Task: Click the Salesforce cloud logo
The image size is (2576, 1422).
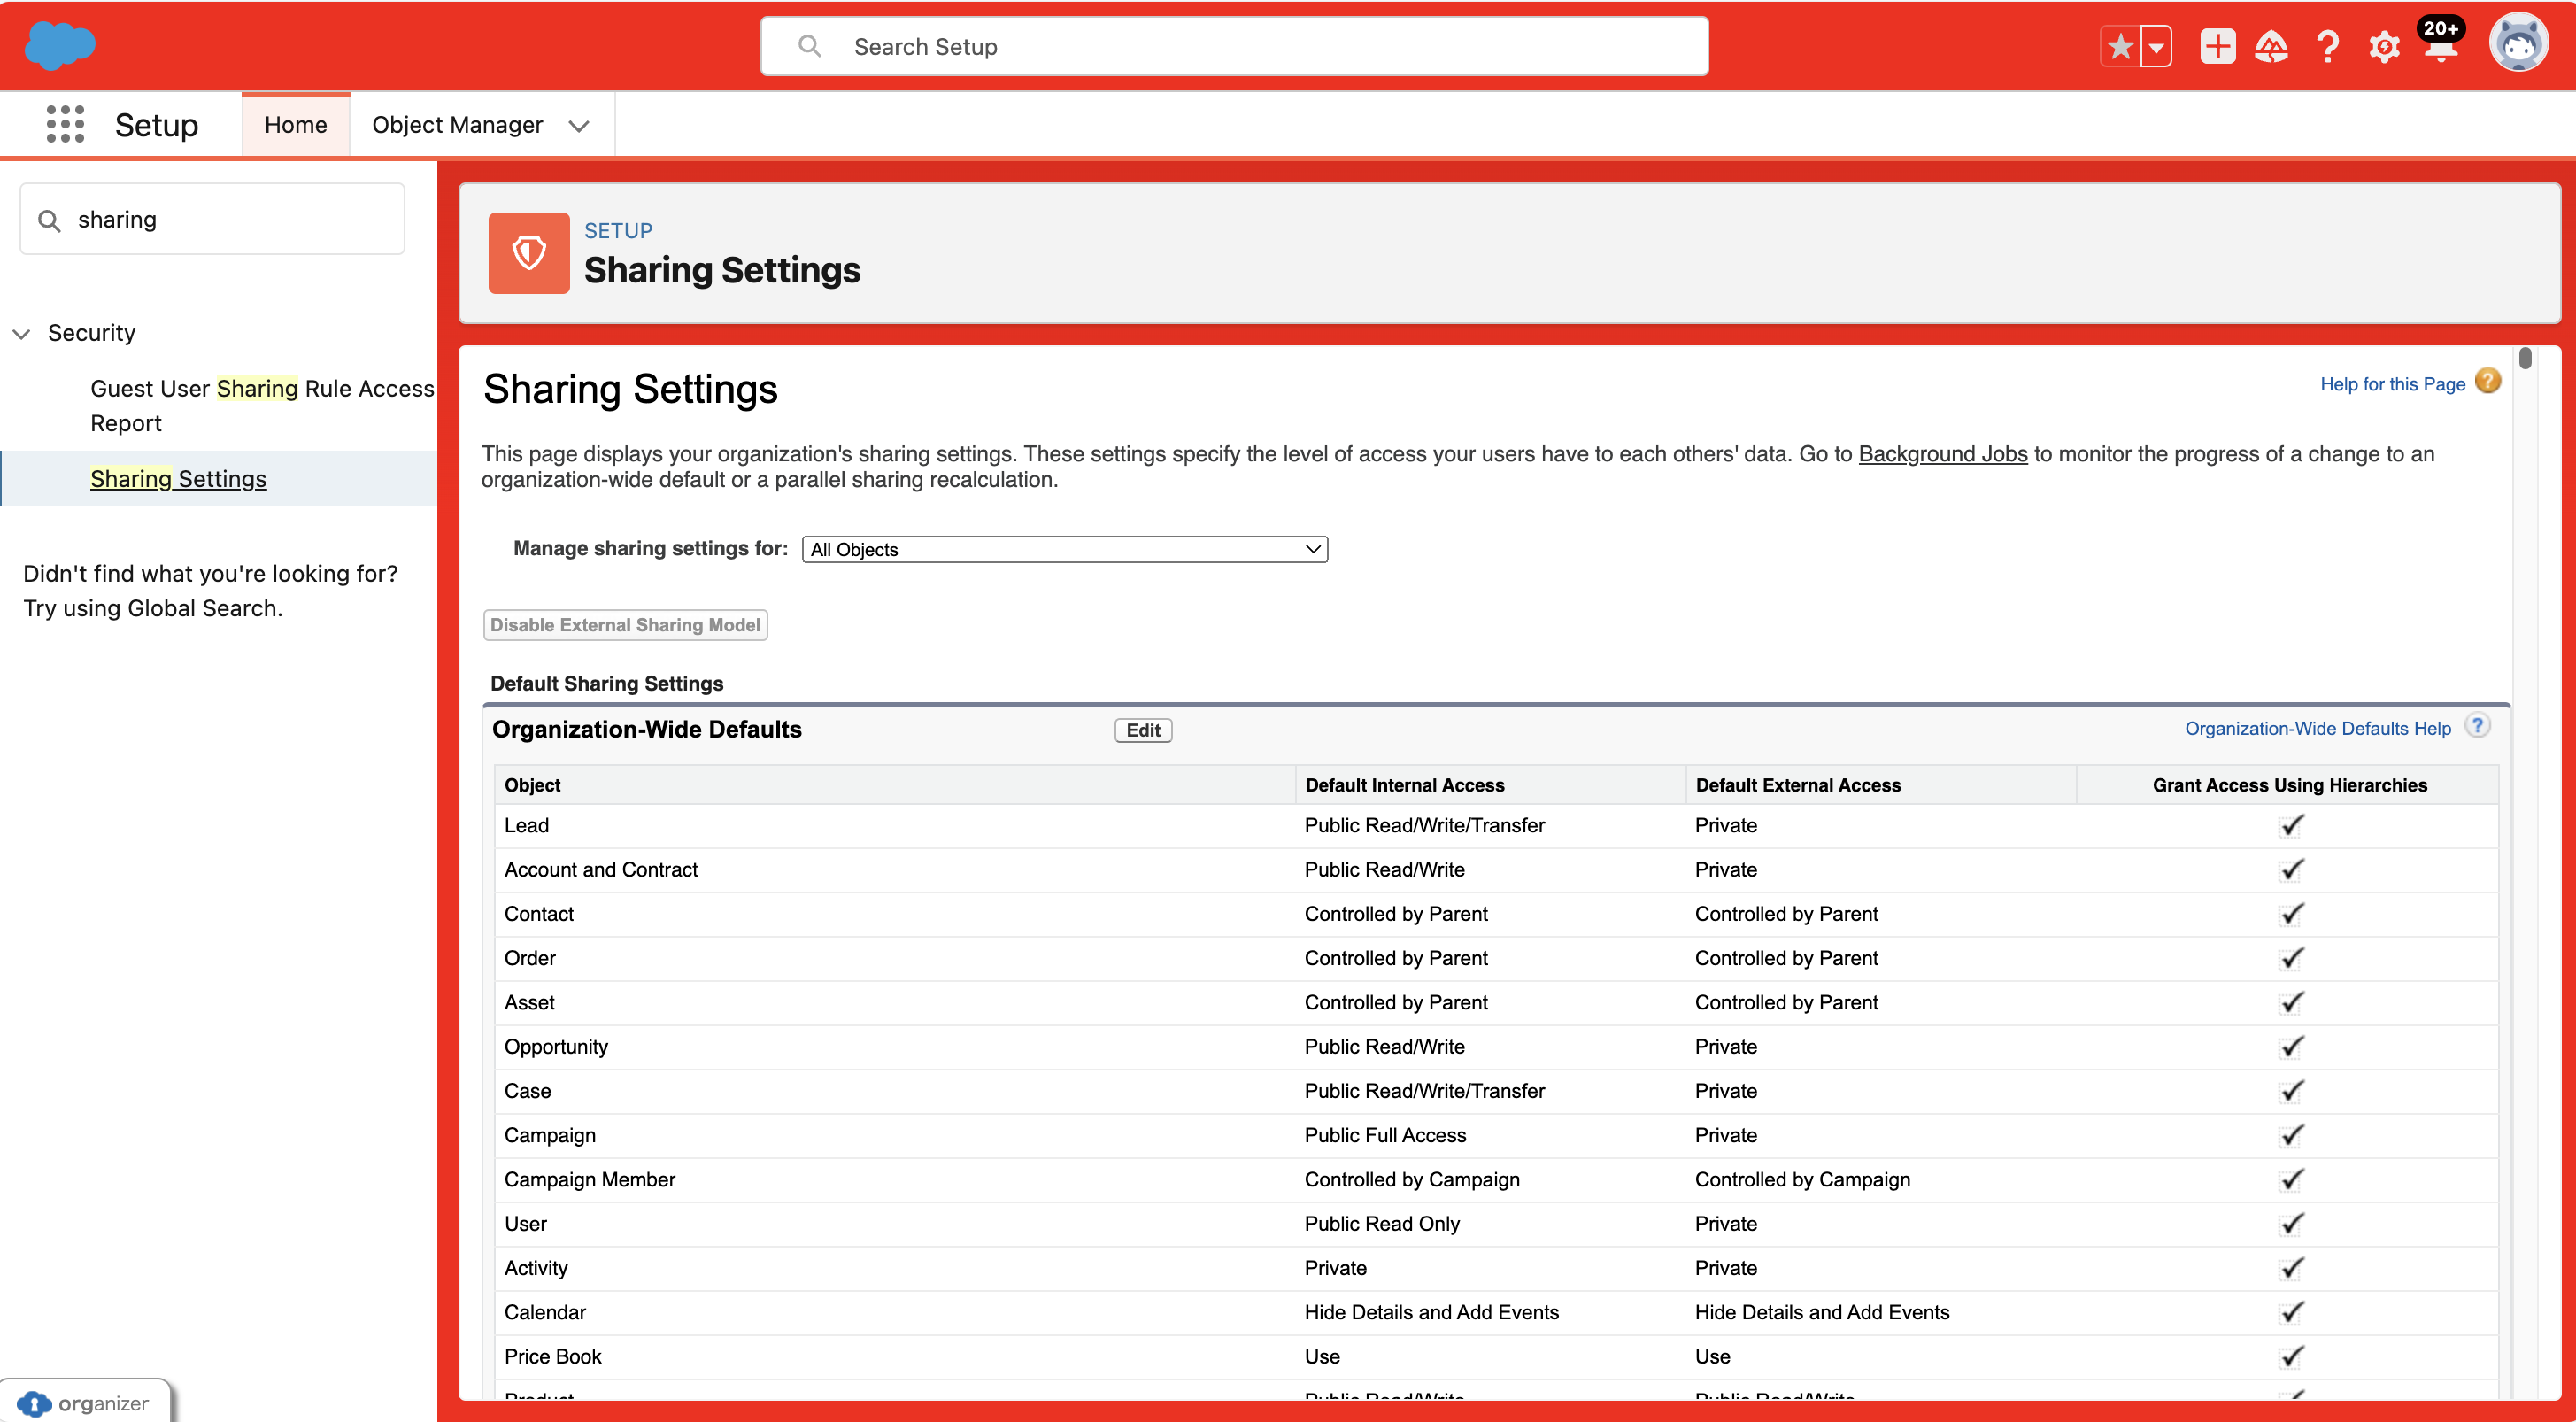Action: (60, 46)
